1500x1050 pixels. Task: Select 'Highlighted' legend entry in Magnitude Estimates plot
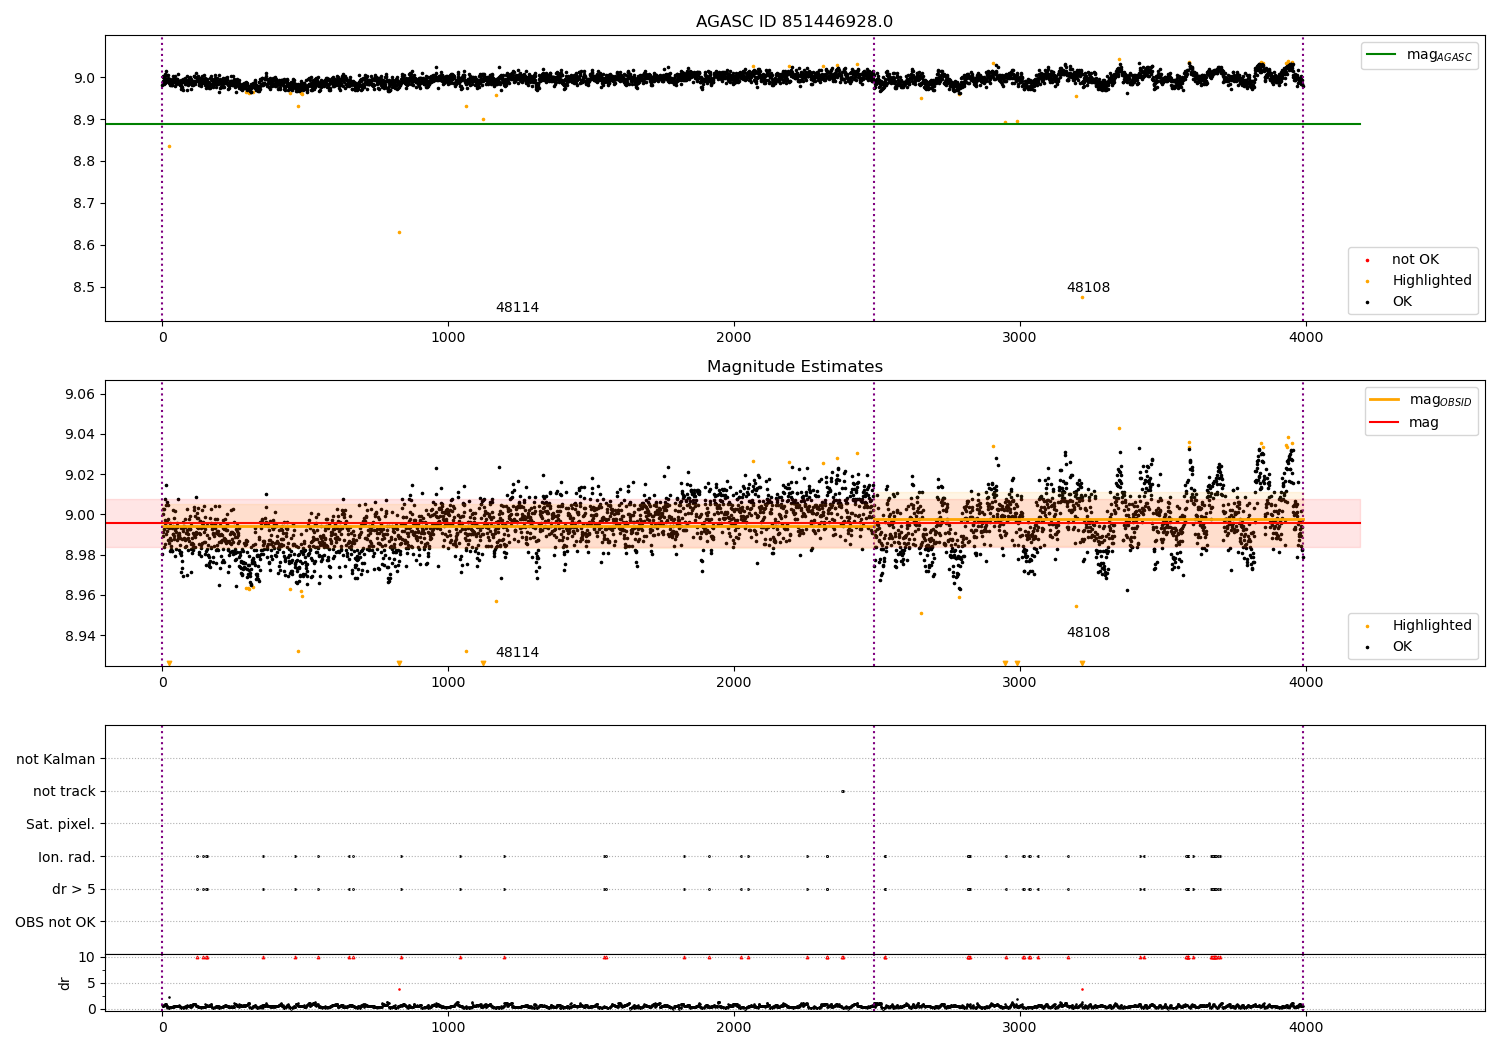pyautogui.click(x=1432, y=626)
